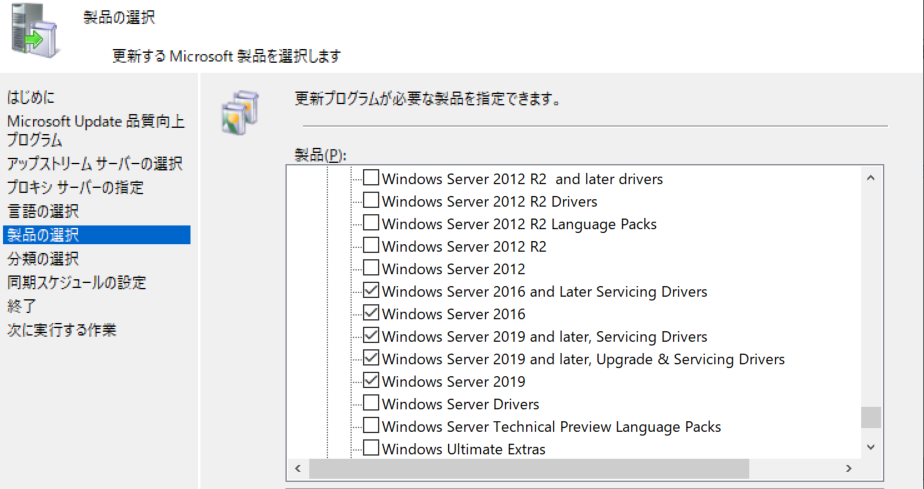Check the Windows Server Drivers checkbox
924x489 pixels.
point(371,403)
